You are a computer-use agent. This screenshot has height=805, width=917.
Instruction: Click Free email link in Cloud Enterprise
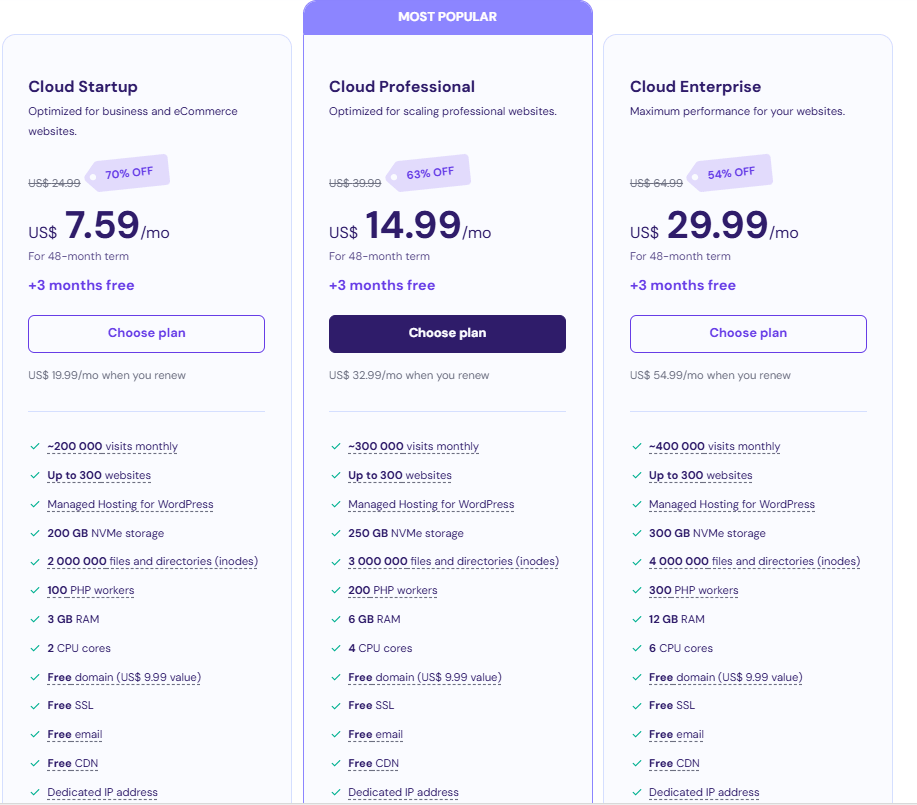676,735
